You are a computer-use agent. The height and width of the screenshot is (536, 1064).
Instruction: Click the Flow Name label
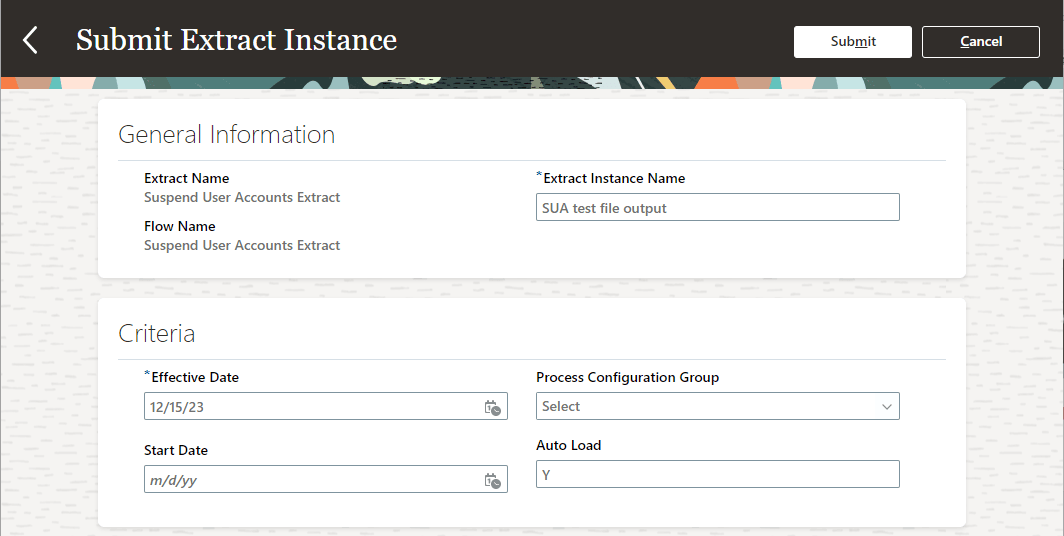pos(179,226)
